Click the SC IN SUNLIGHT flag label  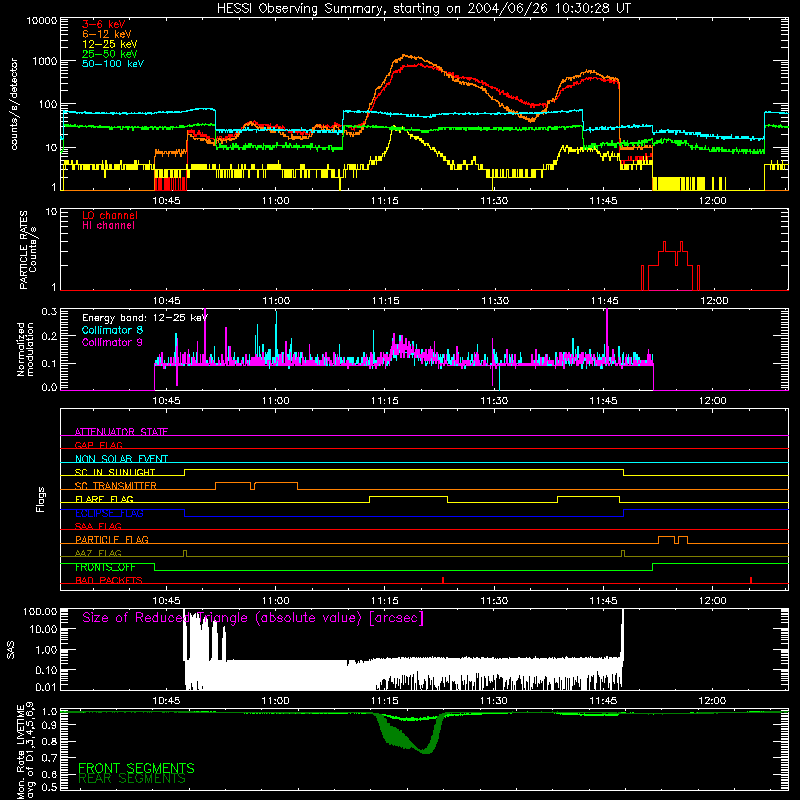tap(115, 472)
